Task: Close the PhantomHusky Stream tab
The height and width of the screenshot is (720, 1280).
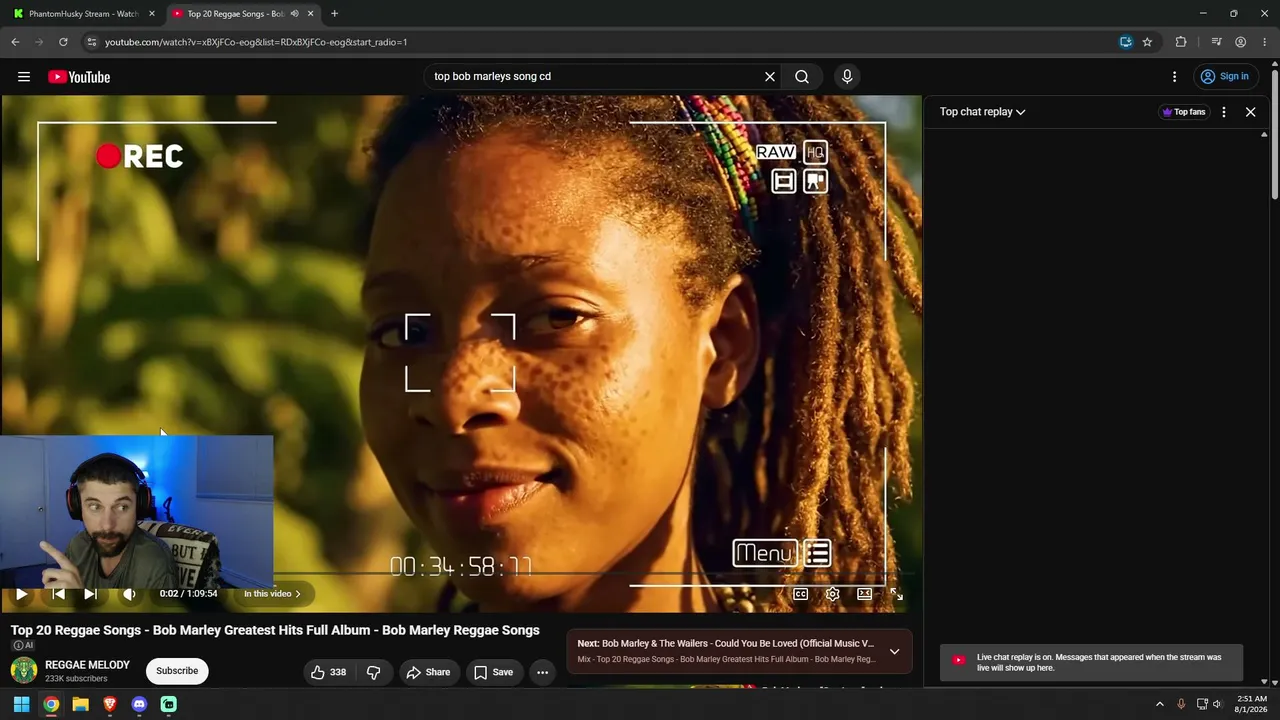Action: (152, 14)
